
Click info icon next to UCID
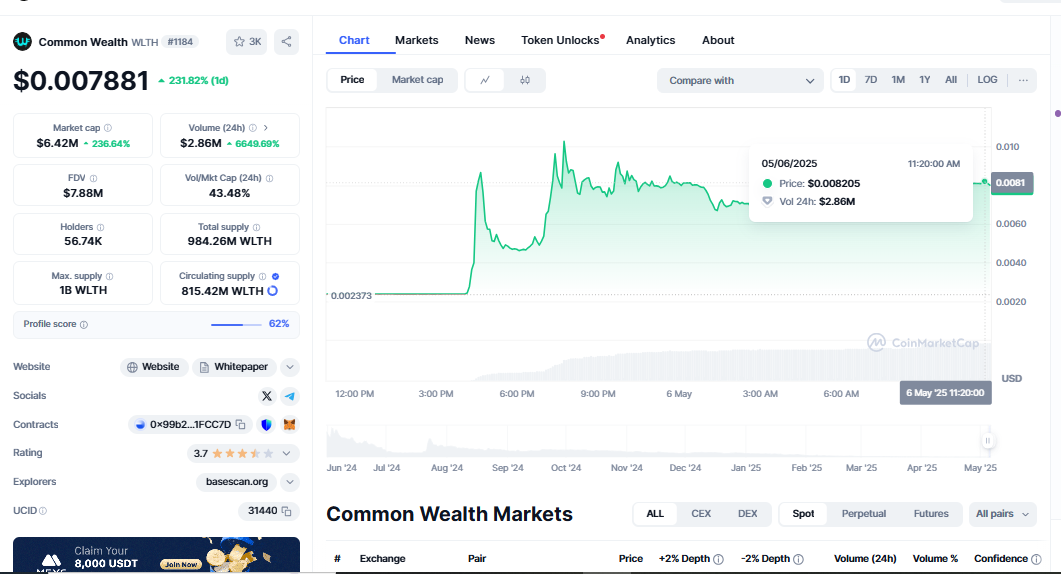[x=43, y=511]
